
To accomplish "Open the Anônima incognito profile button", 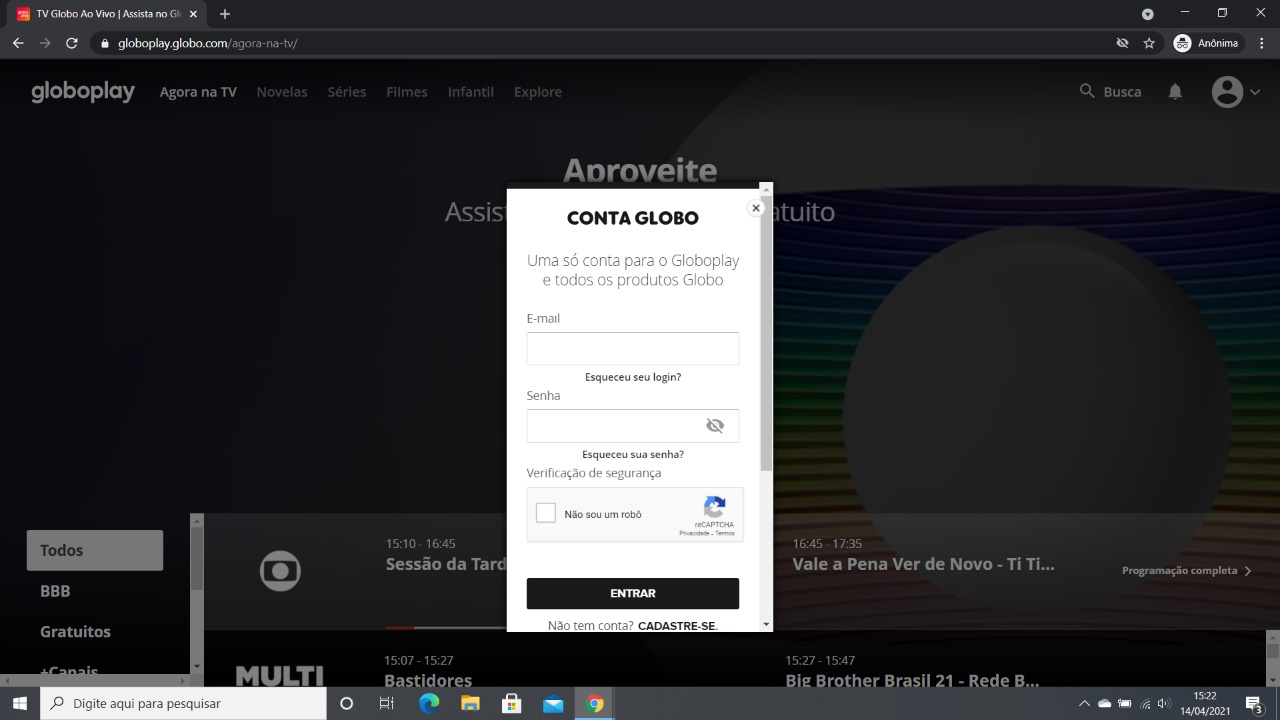I will (x=1207, y=43).
